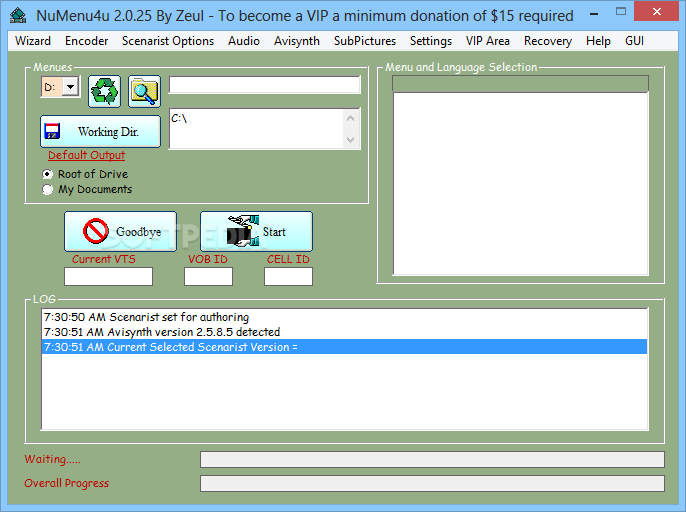Click the VOB ID field

pos(208,277)
